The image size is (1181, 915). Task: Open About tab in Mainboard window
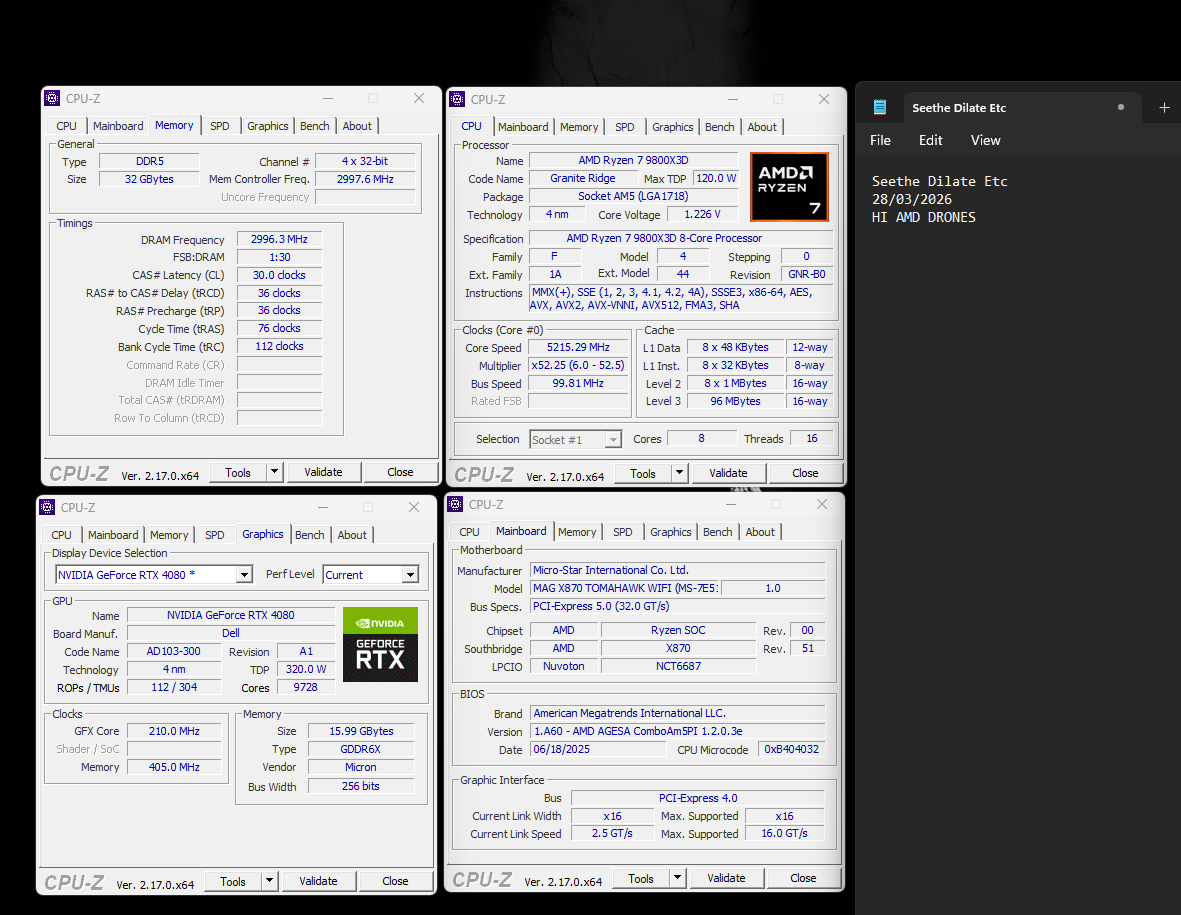(x=760, y=532)
